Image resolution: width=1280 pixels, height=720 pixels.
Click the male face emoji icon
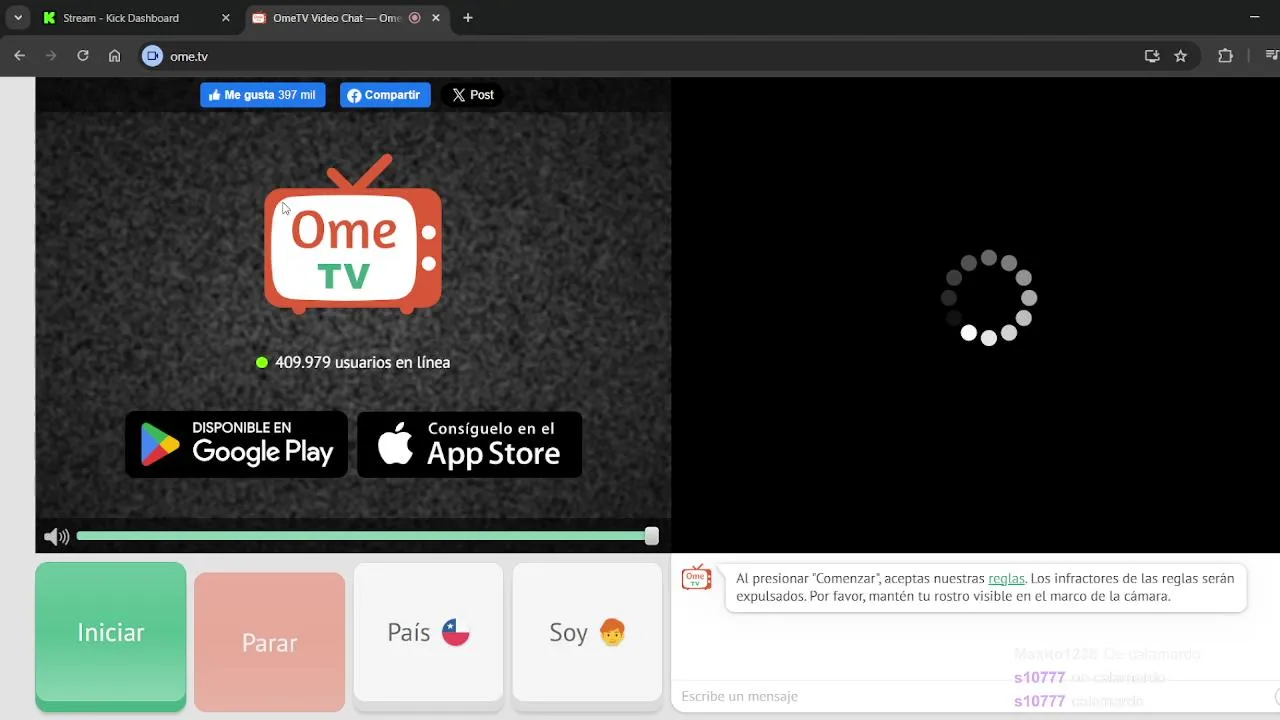[612, 632]
